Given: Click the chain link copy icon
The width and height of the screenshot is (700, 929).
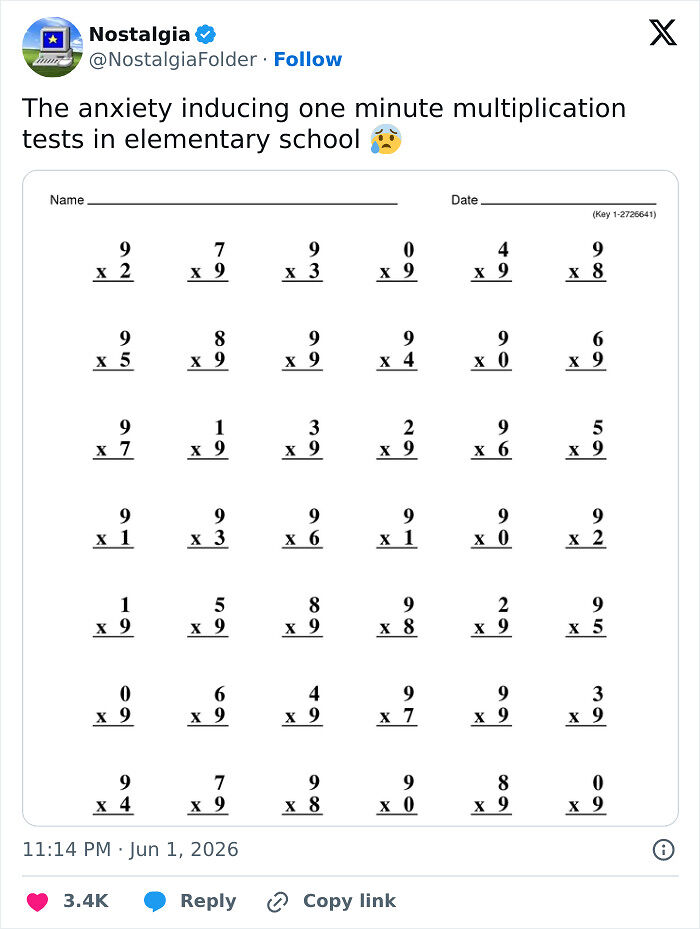Looking at the screenshot, I should pyautogui.click(x=277, y=902).
